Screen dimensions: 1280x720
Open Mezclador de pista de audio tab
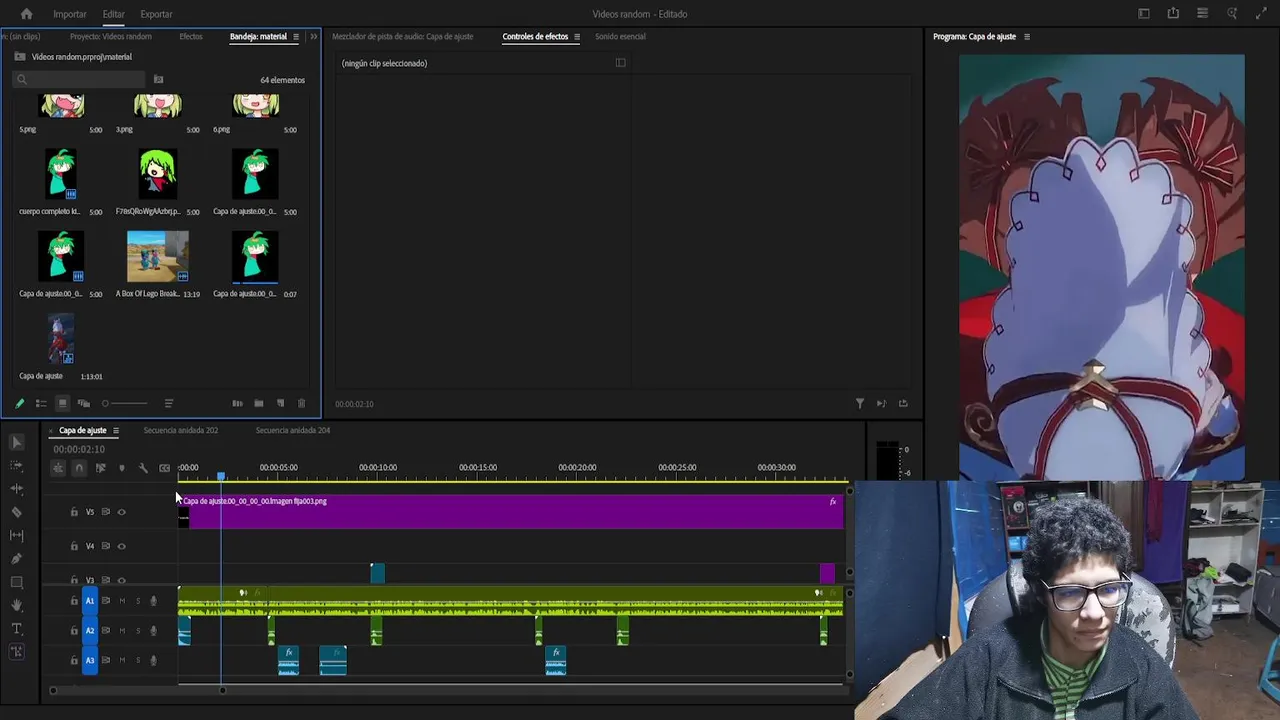pos(403,37)
